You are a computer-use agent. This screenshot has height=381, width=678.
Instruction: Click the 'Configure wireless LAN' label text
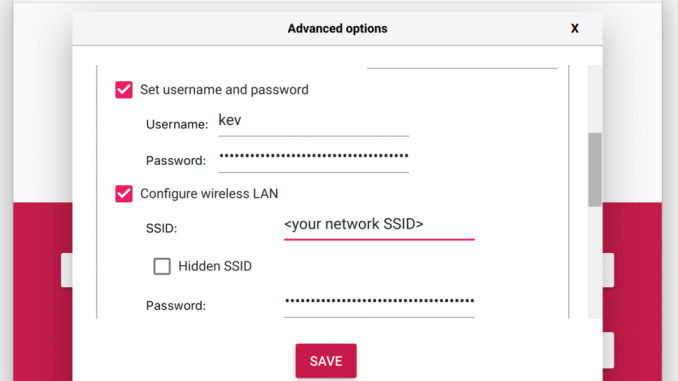pyautogui.click(x=209, y=194)
